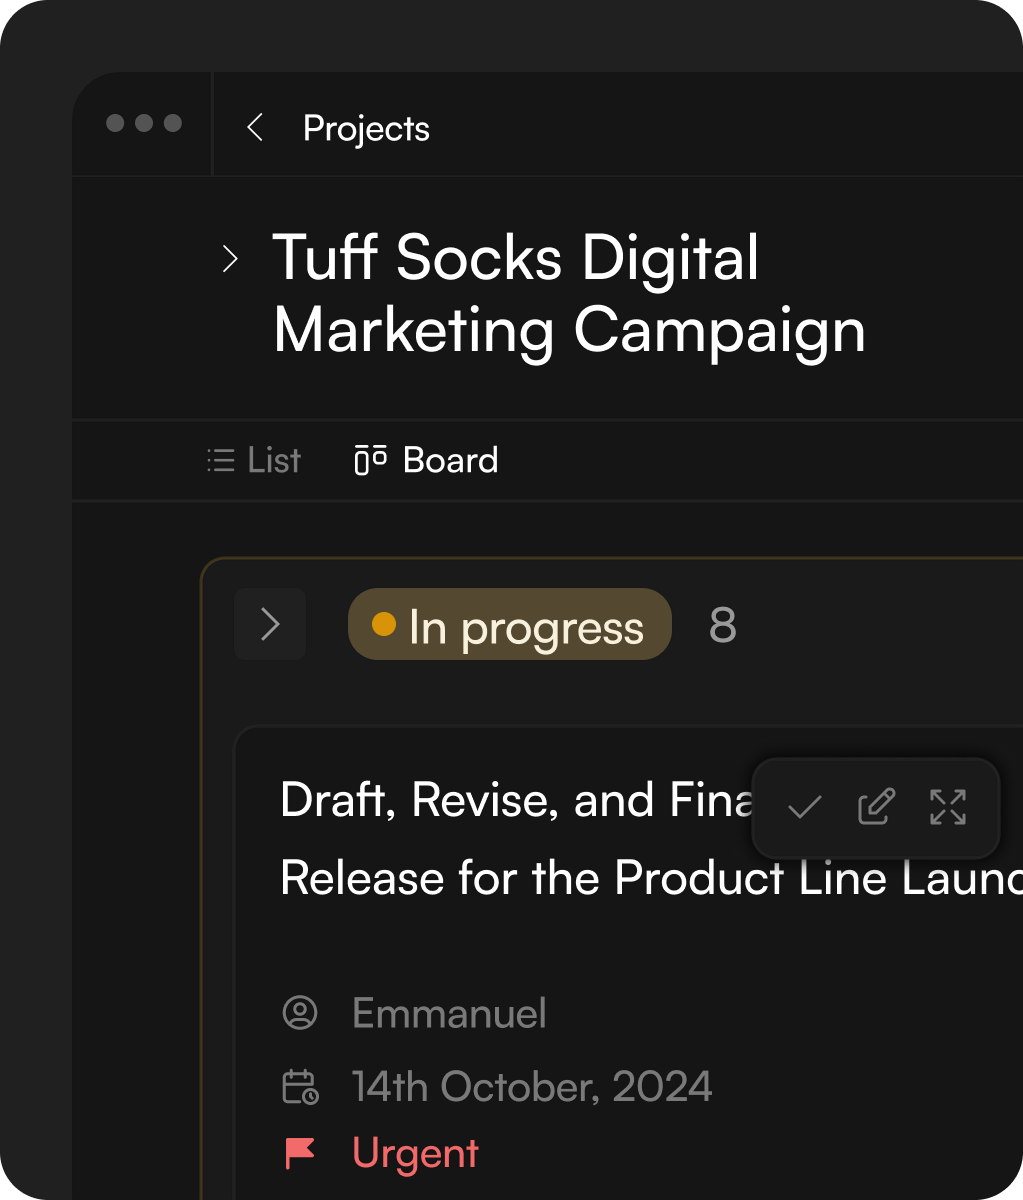Click the due date 14th October, 2024
The image size is (1023, 1200).
click(531, 1087)
